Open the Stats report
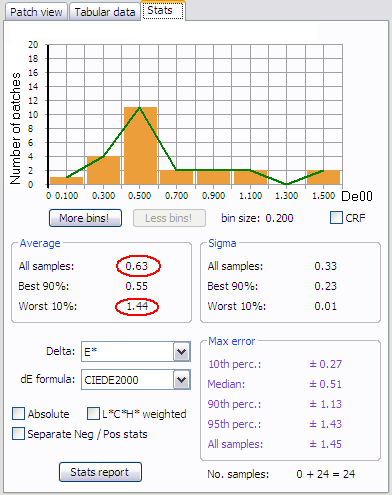This screenshot has width=392, height=495. click(x=100, y=472)
